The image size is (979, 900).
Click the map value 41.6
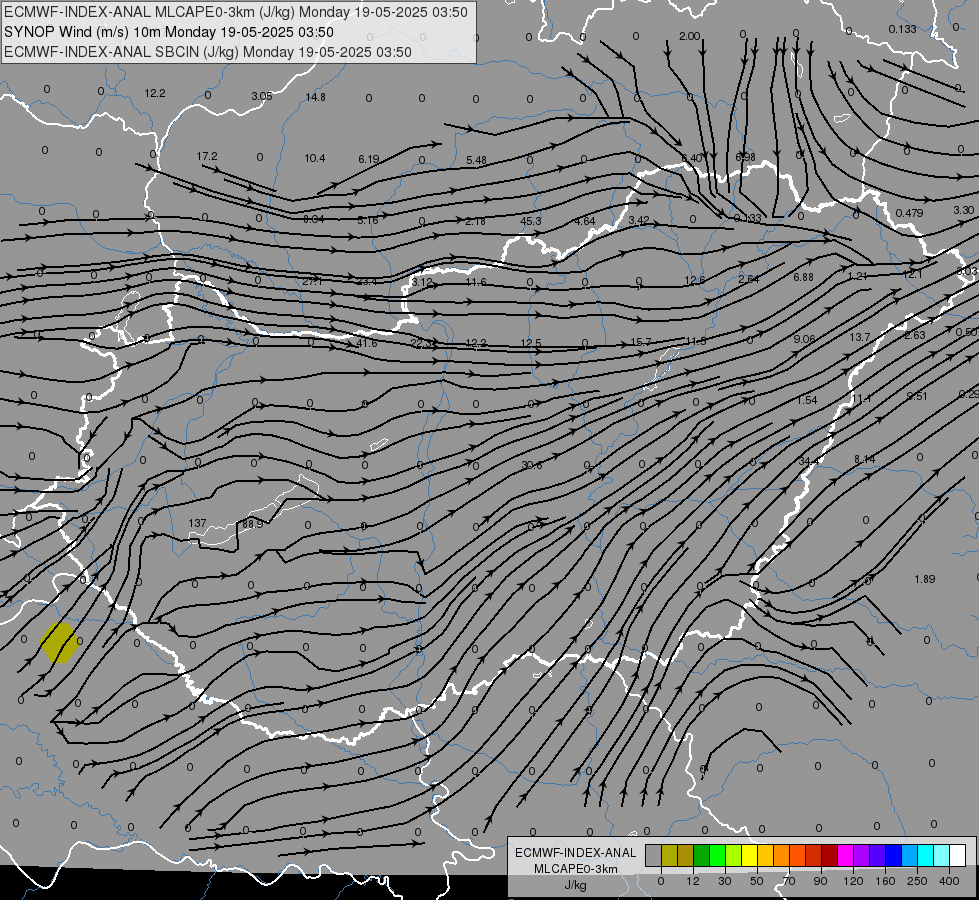[367, 343]
